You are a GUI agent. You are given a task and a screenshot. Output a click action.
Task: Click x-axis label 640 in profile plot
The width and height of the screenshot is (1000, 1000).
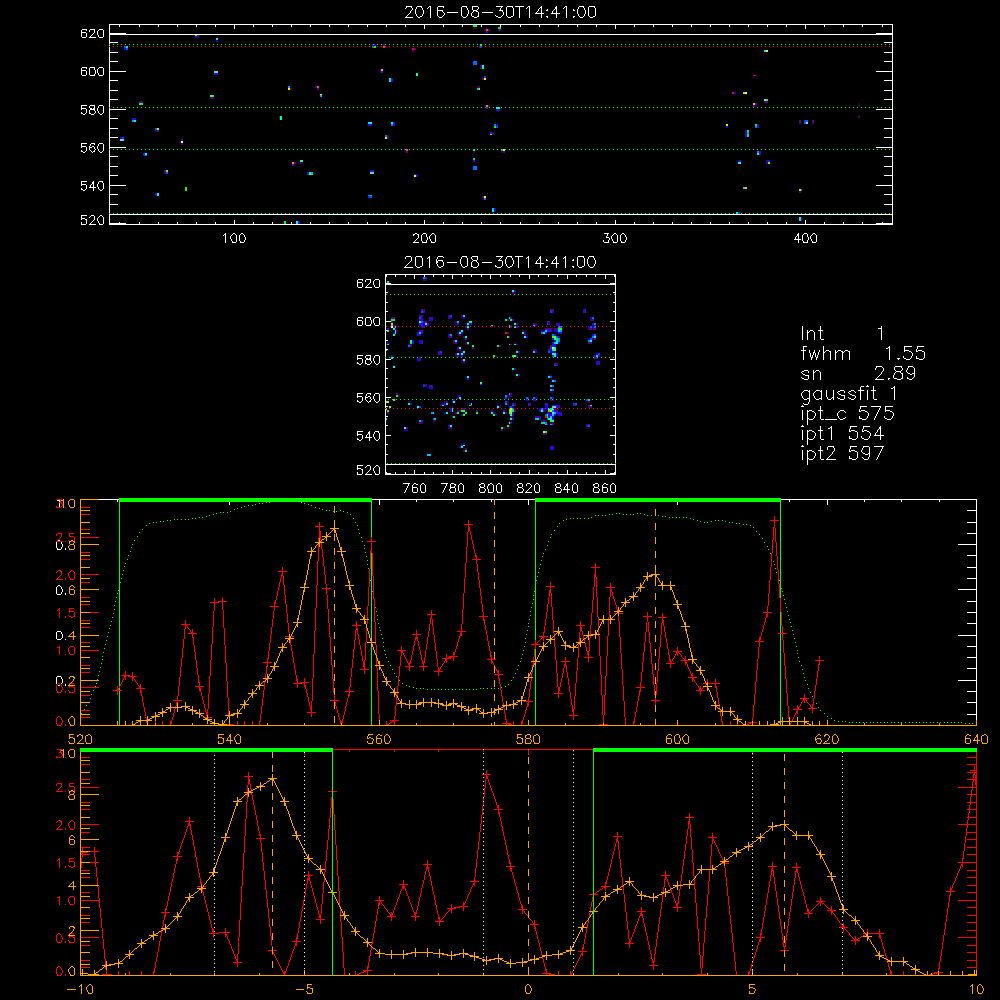click(x=976, y=740)
